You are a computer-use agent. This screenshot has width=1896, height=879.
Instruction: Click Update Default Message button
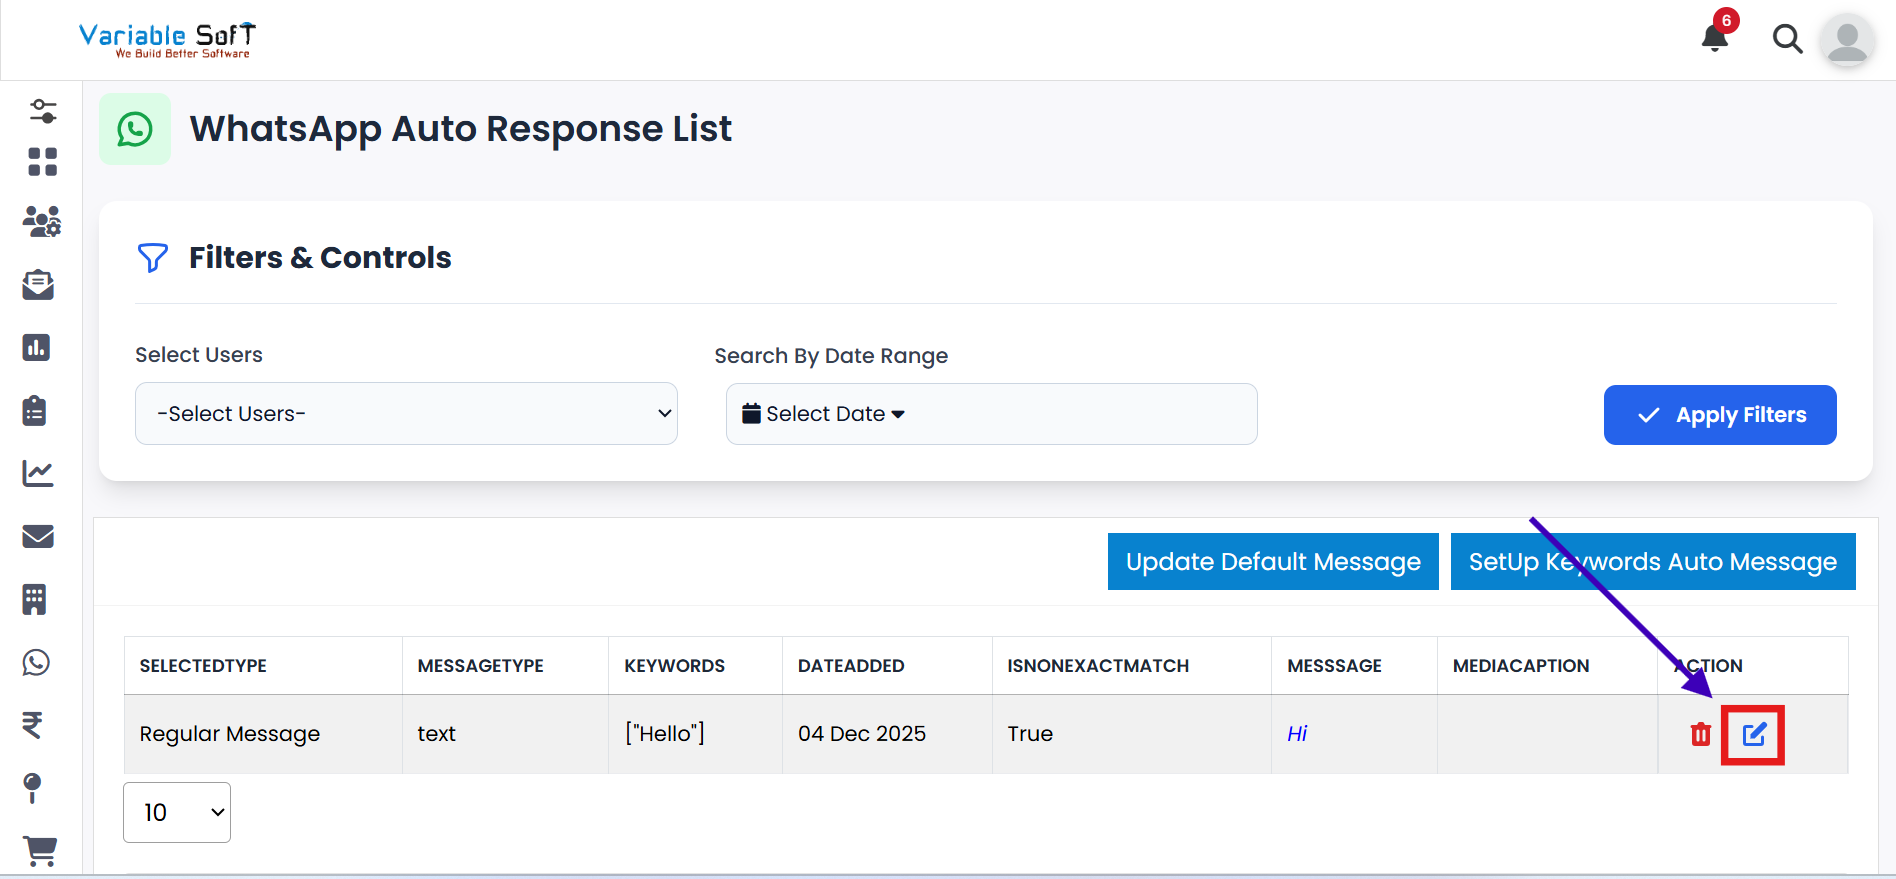(x=1272, y=562)
